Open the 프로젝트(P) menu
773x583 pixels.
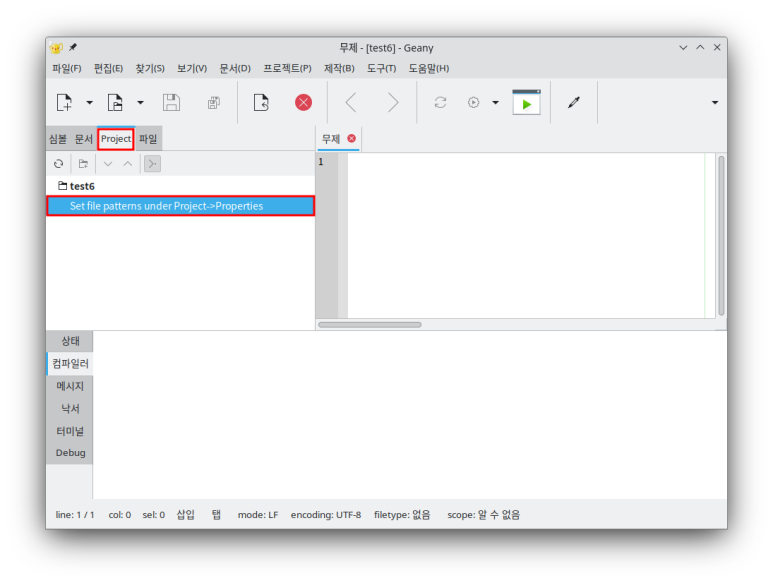287,69
